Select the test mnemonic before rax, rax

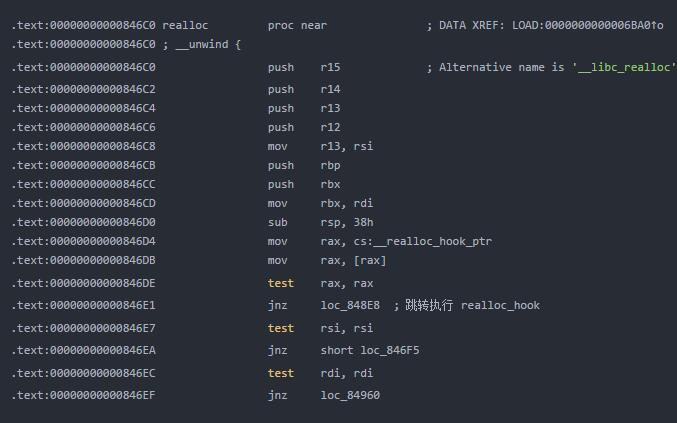(281, 283)
